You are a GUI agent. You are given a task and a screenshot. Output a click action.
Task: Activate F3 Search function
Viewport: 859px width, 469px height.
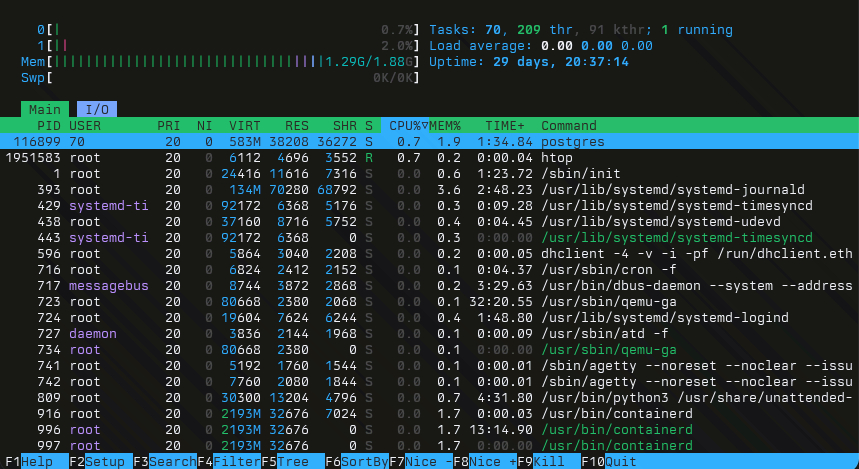click(x=164, y=462)
